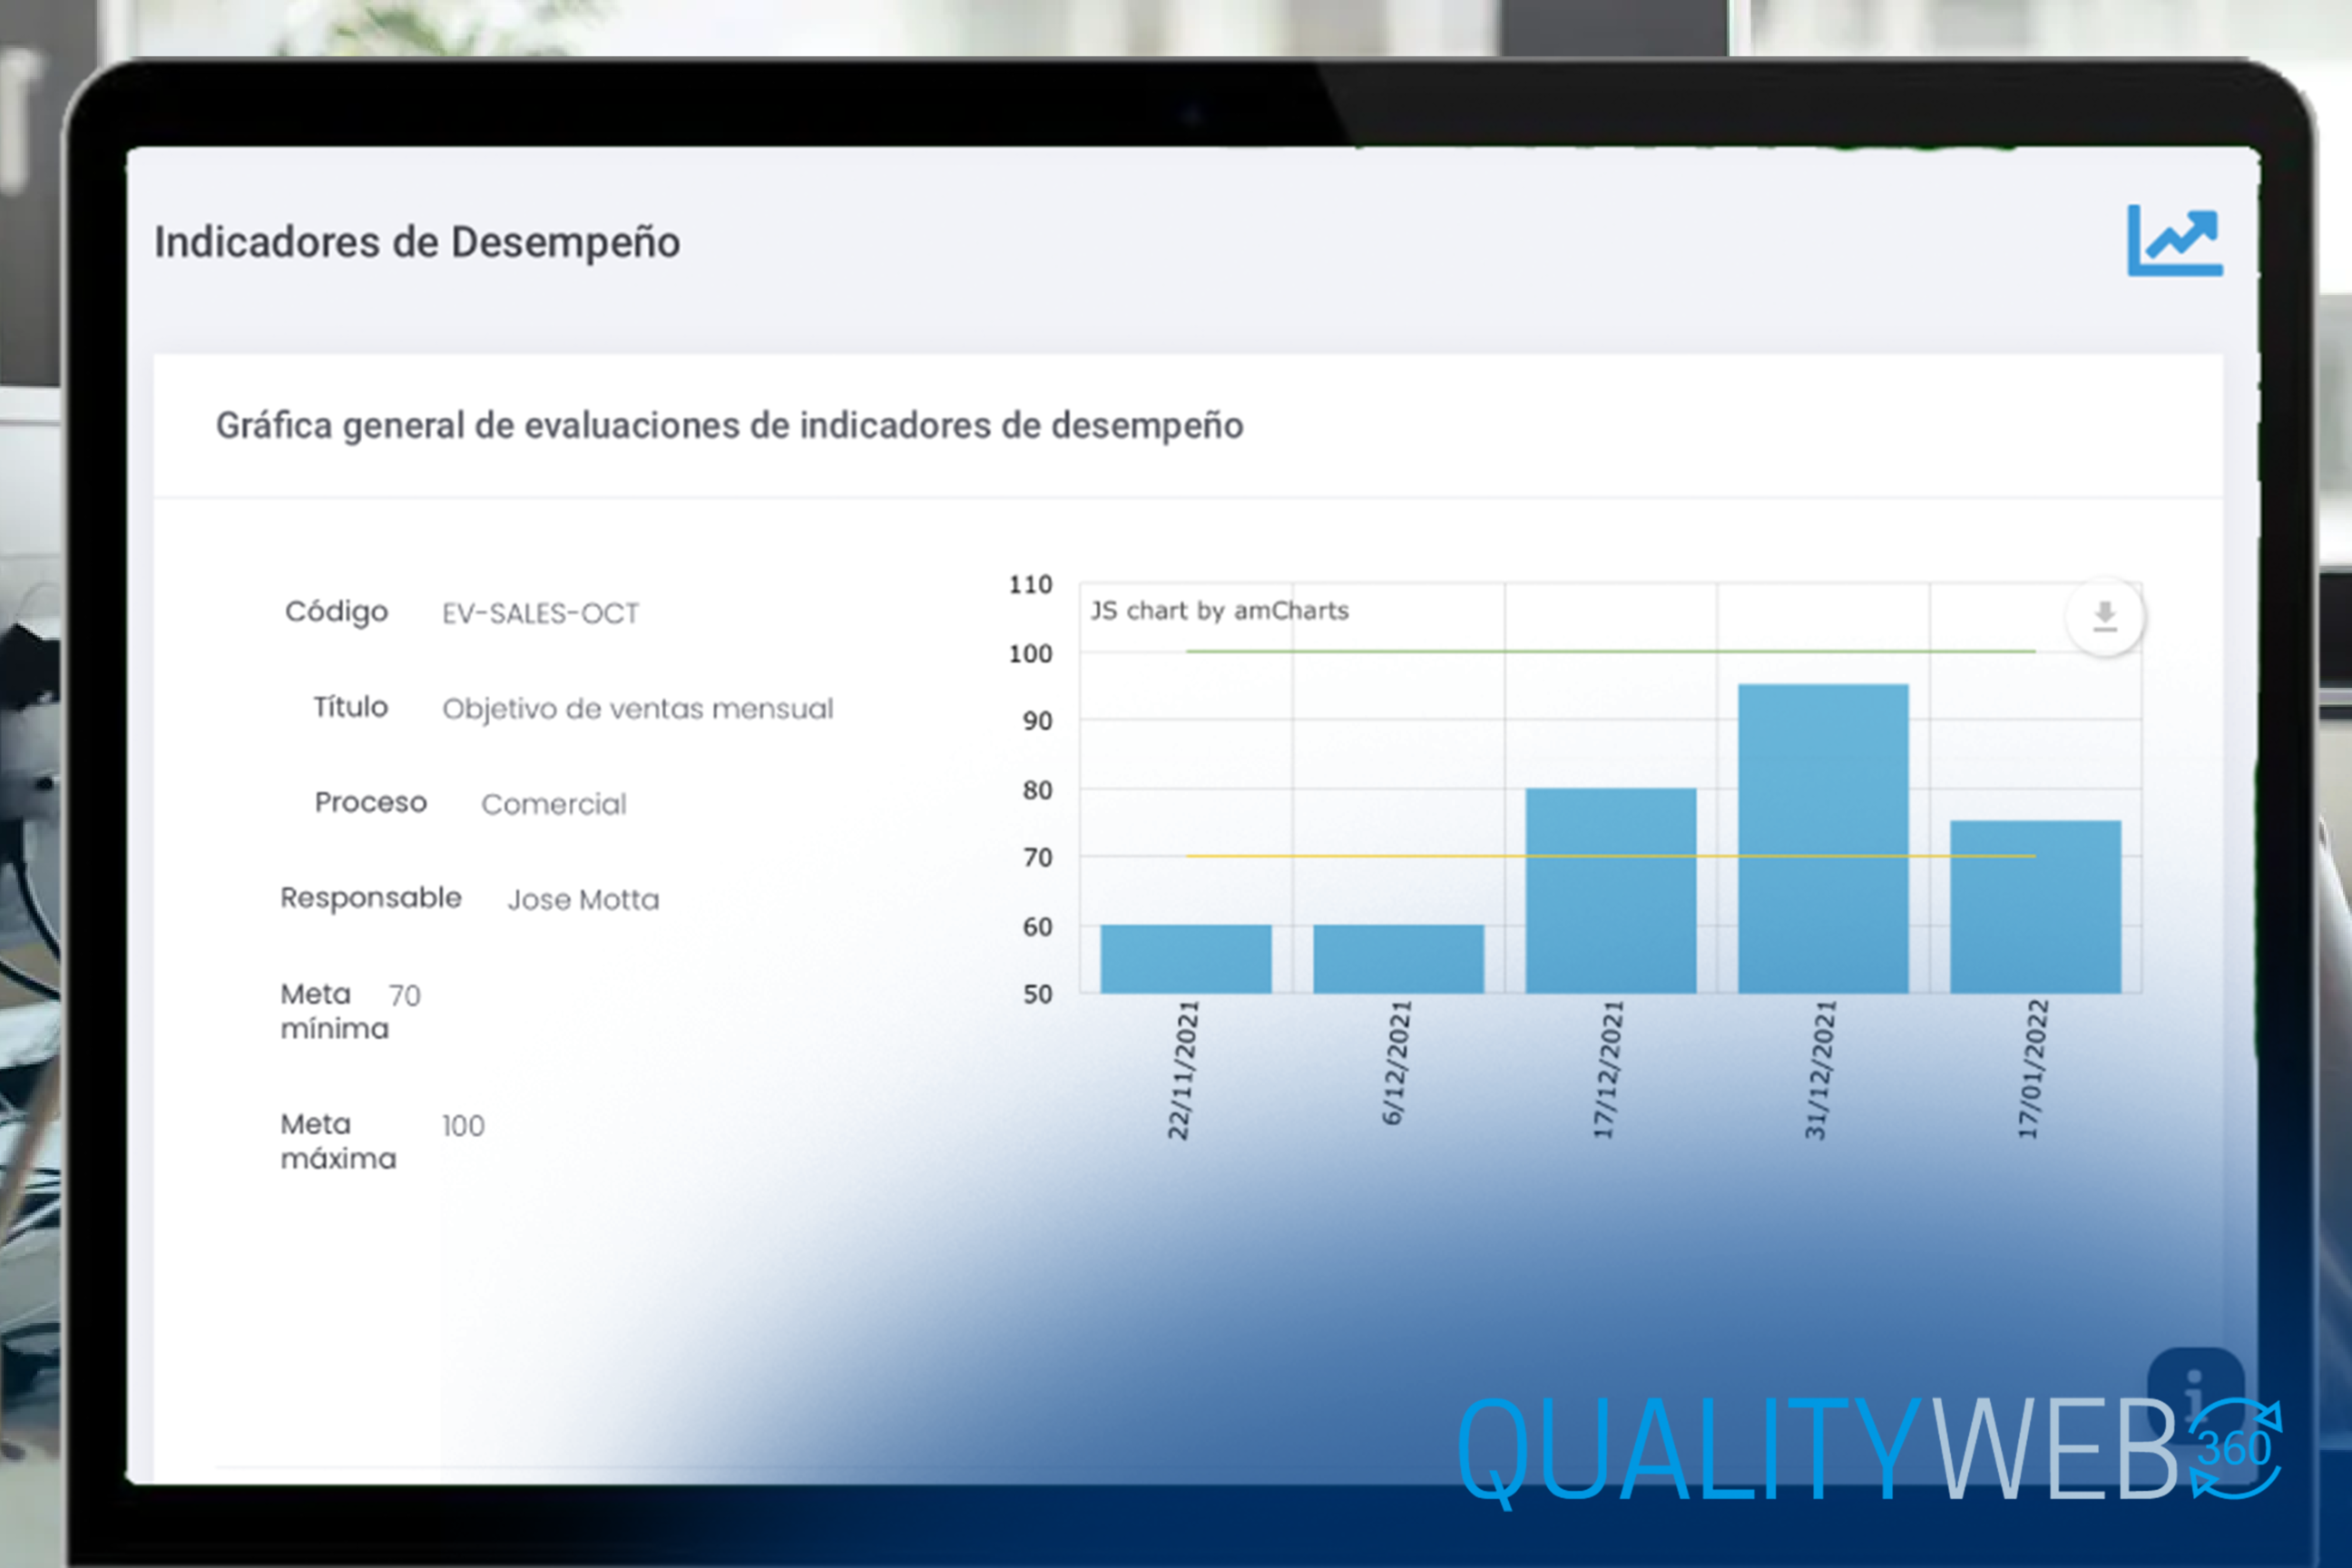2352x1568 pixels.
Task: Click the Meta mínima value 70
Action: point(404,995)
